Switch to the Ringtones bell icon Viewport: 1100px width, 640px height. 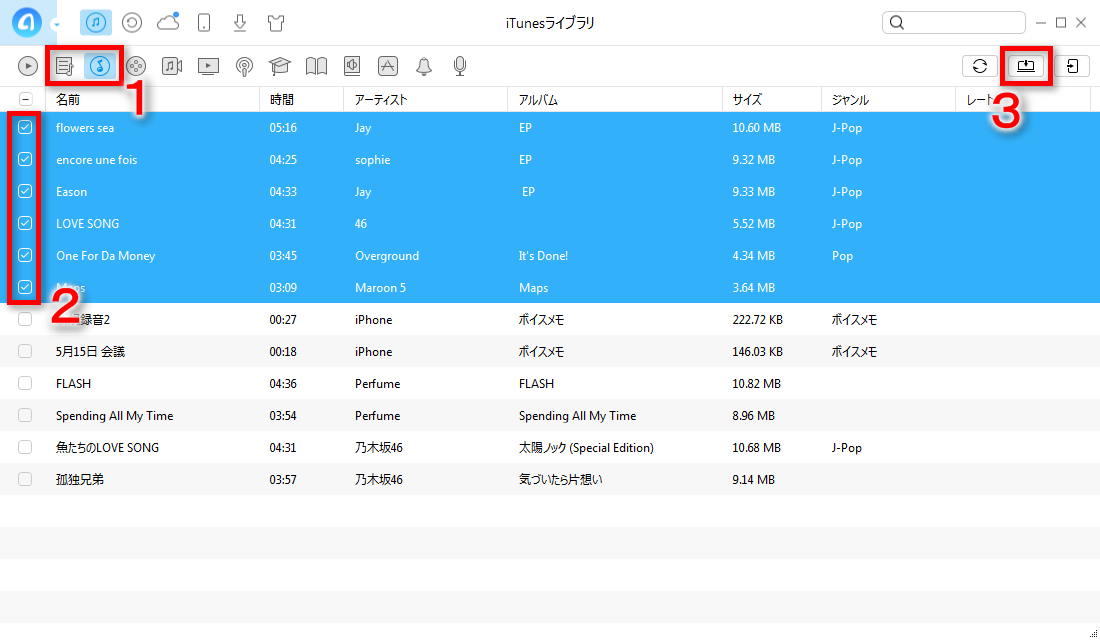(x=424, y=66)
